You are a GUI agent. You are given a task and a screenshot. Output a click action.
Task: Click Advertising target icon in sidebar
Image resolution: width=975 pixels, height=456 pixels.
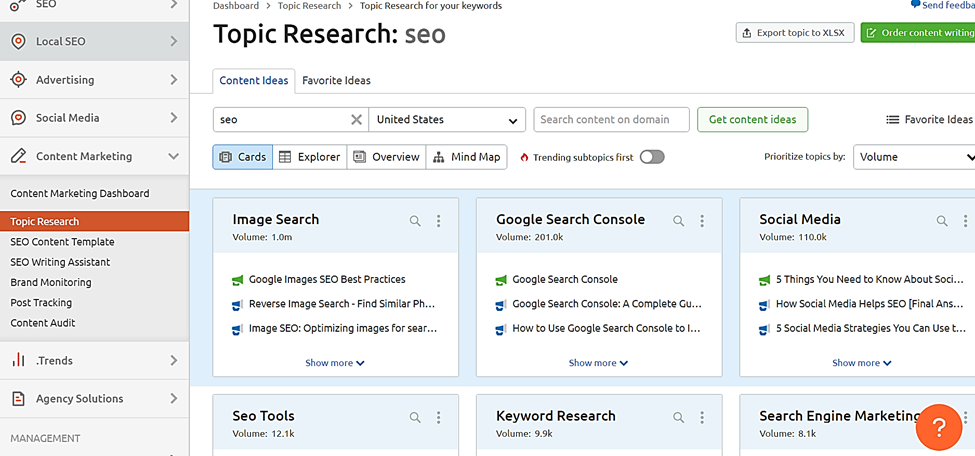(x=19, y=80)
